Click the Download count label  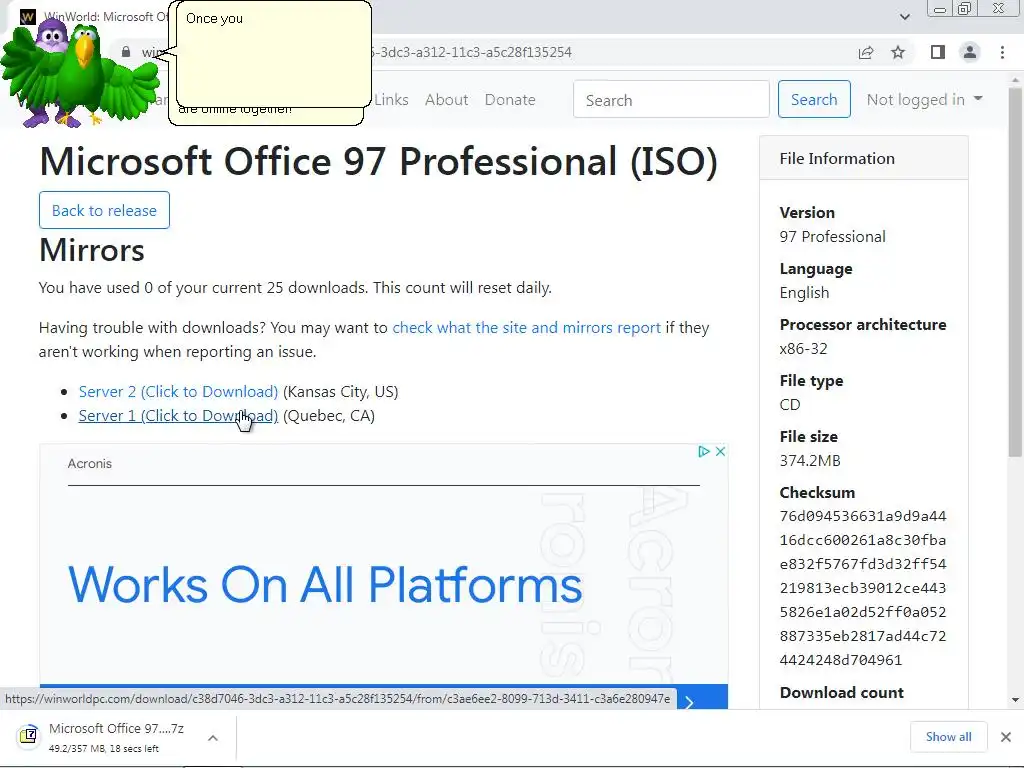click(x=841, y=692)
